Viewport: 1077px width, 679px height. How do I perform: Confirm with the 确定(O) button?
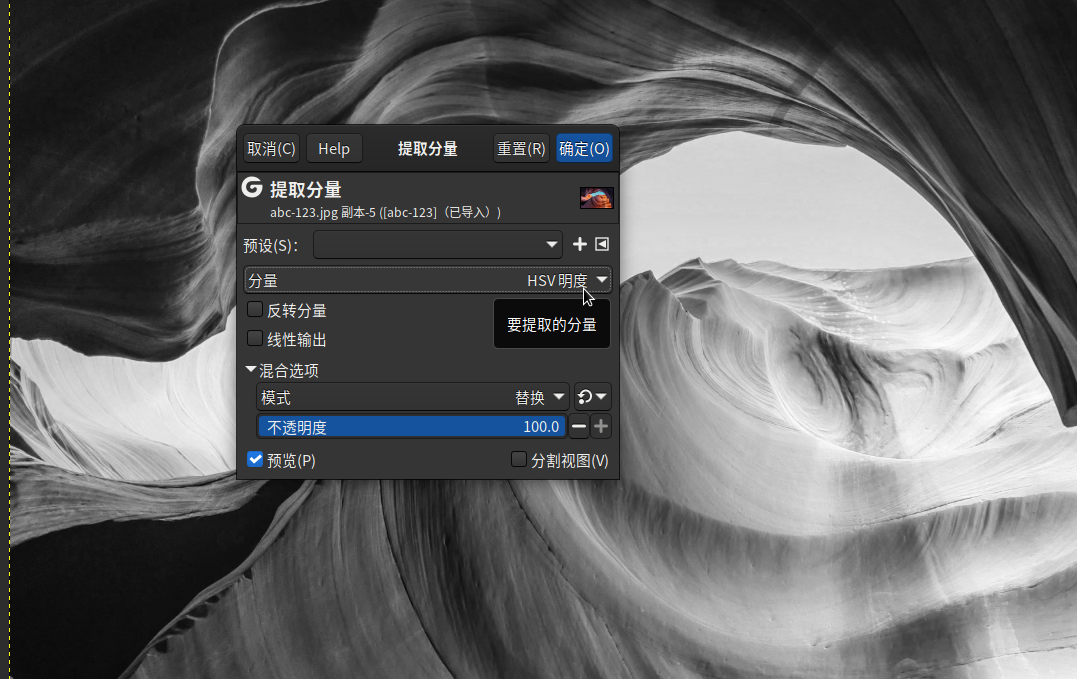[584, 147]
